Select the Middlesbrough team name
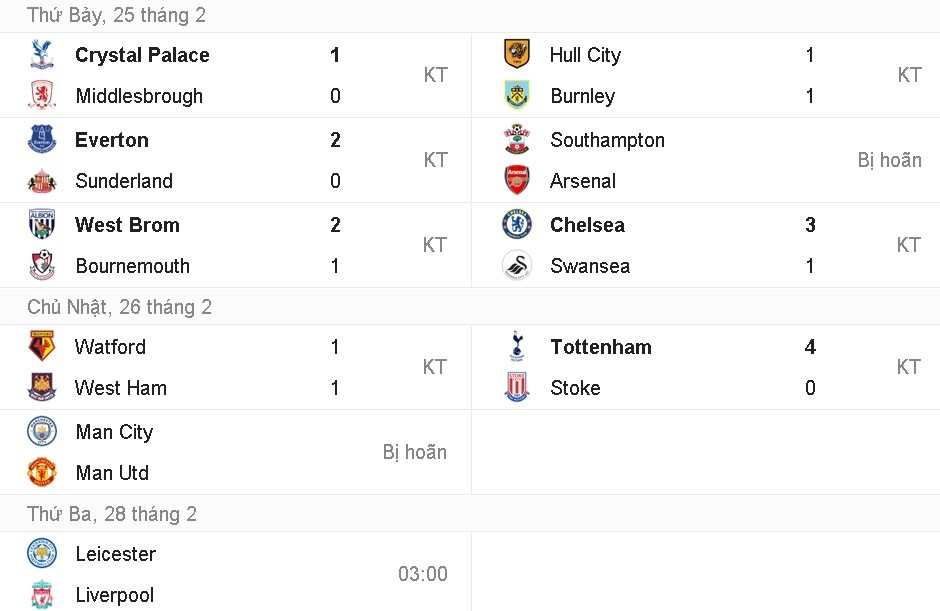 [x=139, y=96]
